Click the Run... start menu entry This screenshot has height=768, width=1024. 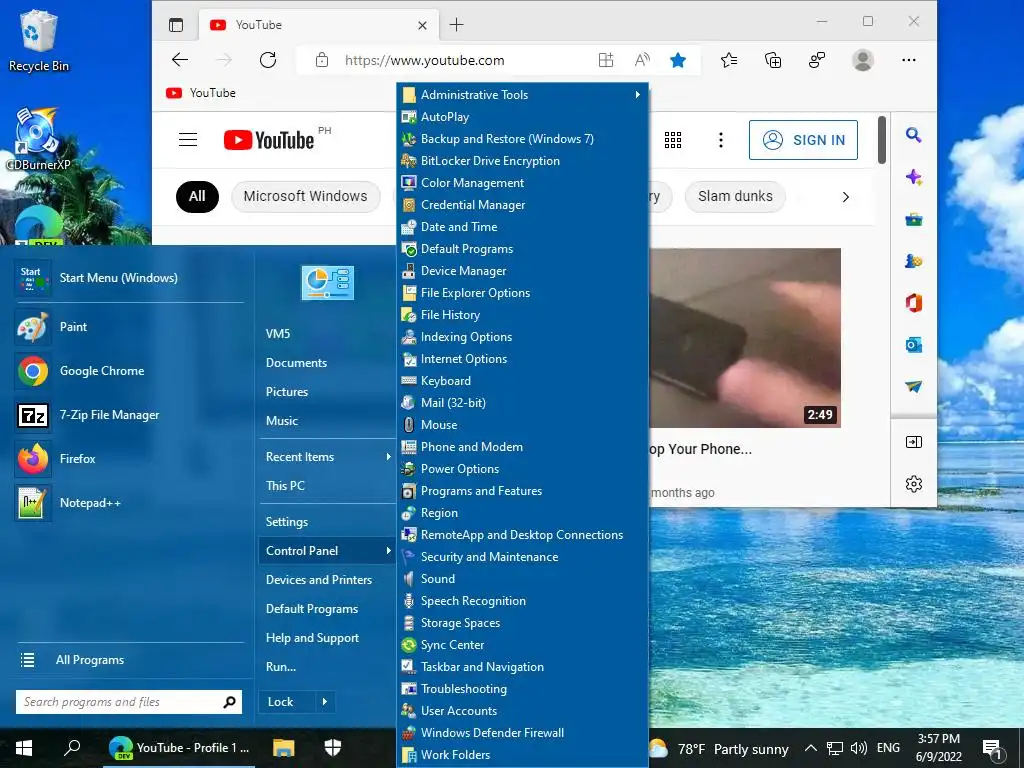pyautogui.click(x=327, y=667)
